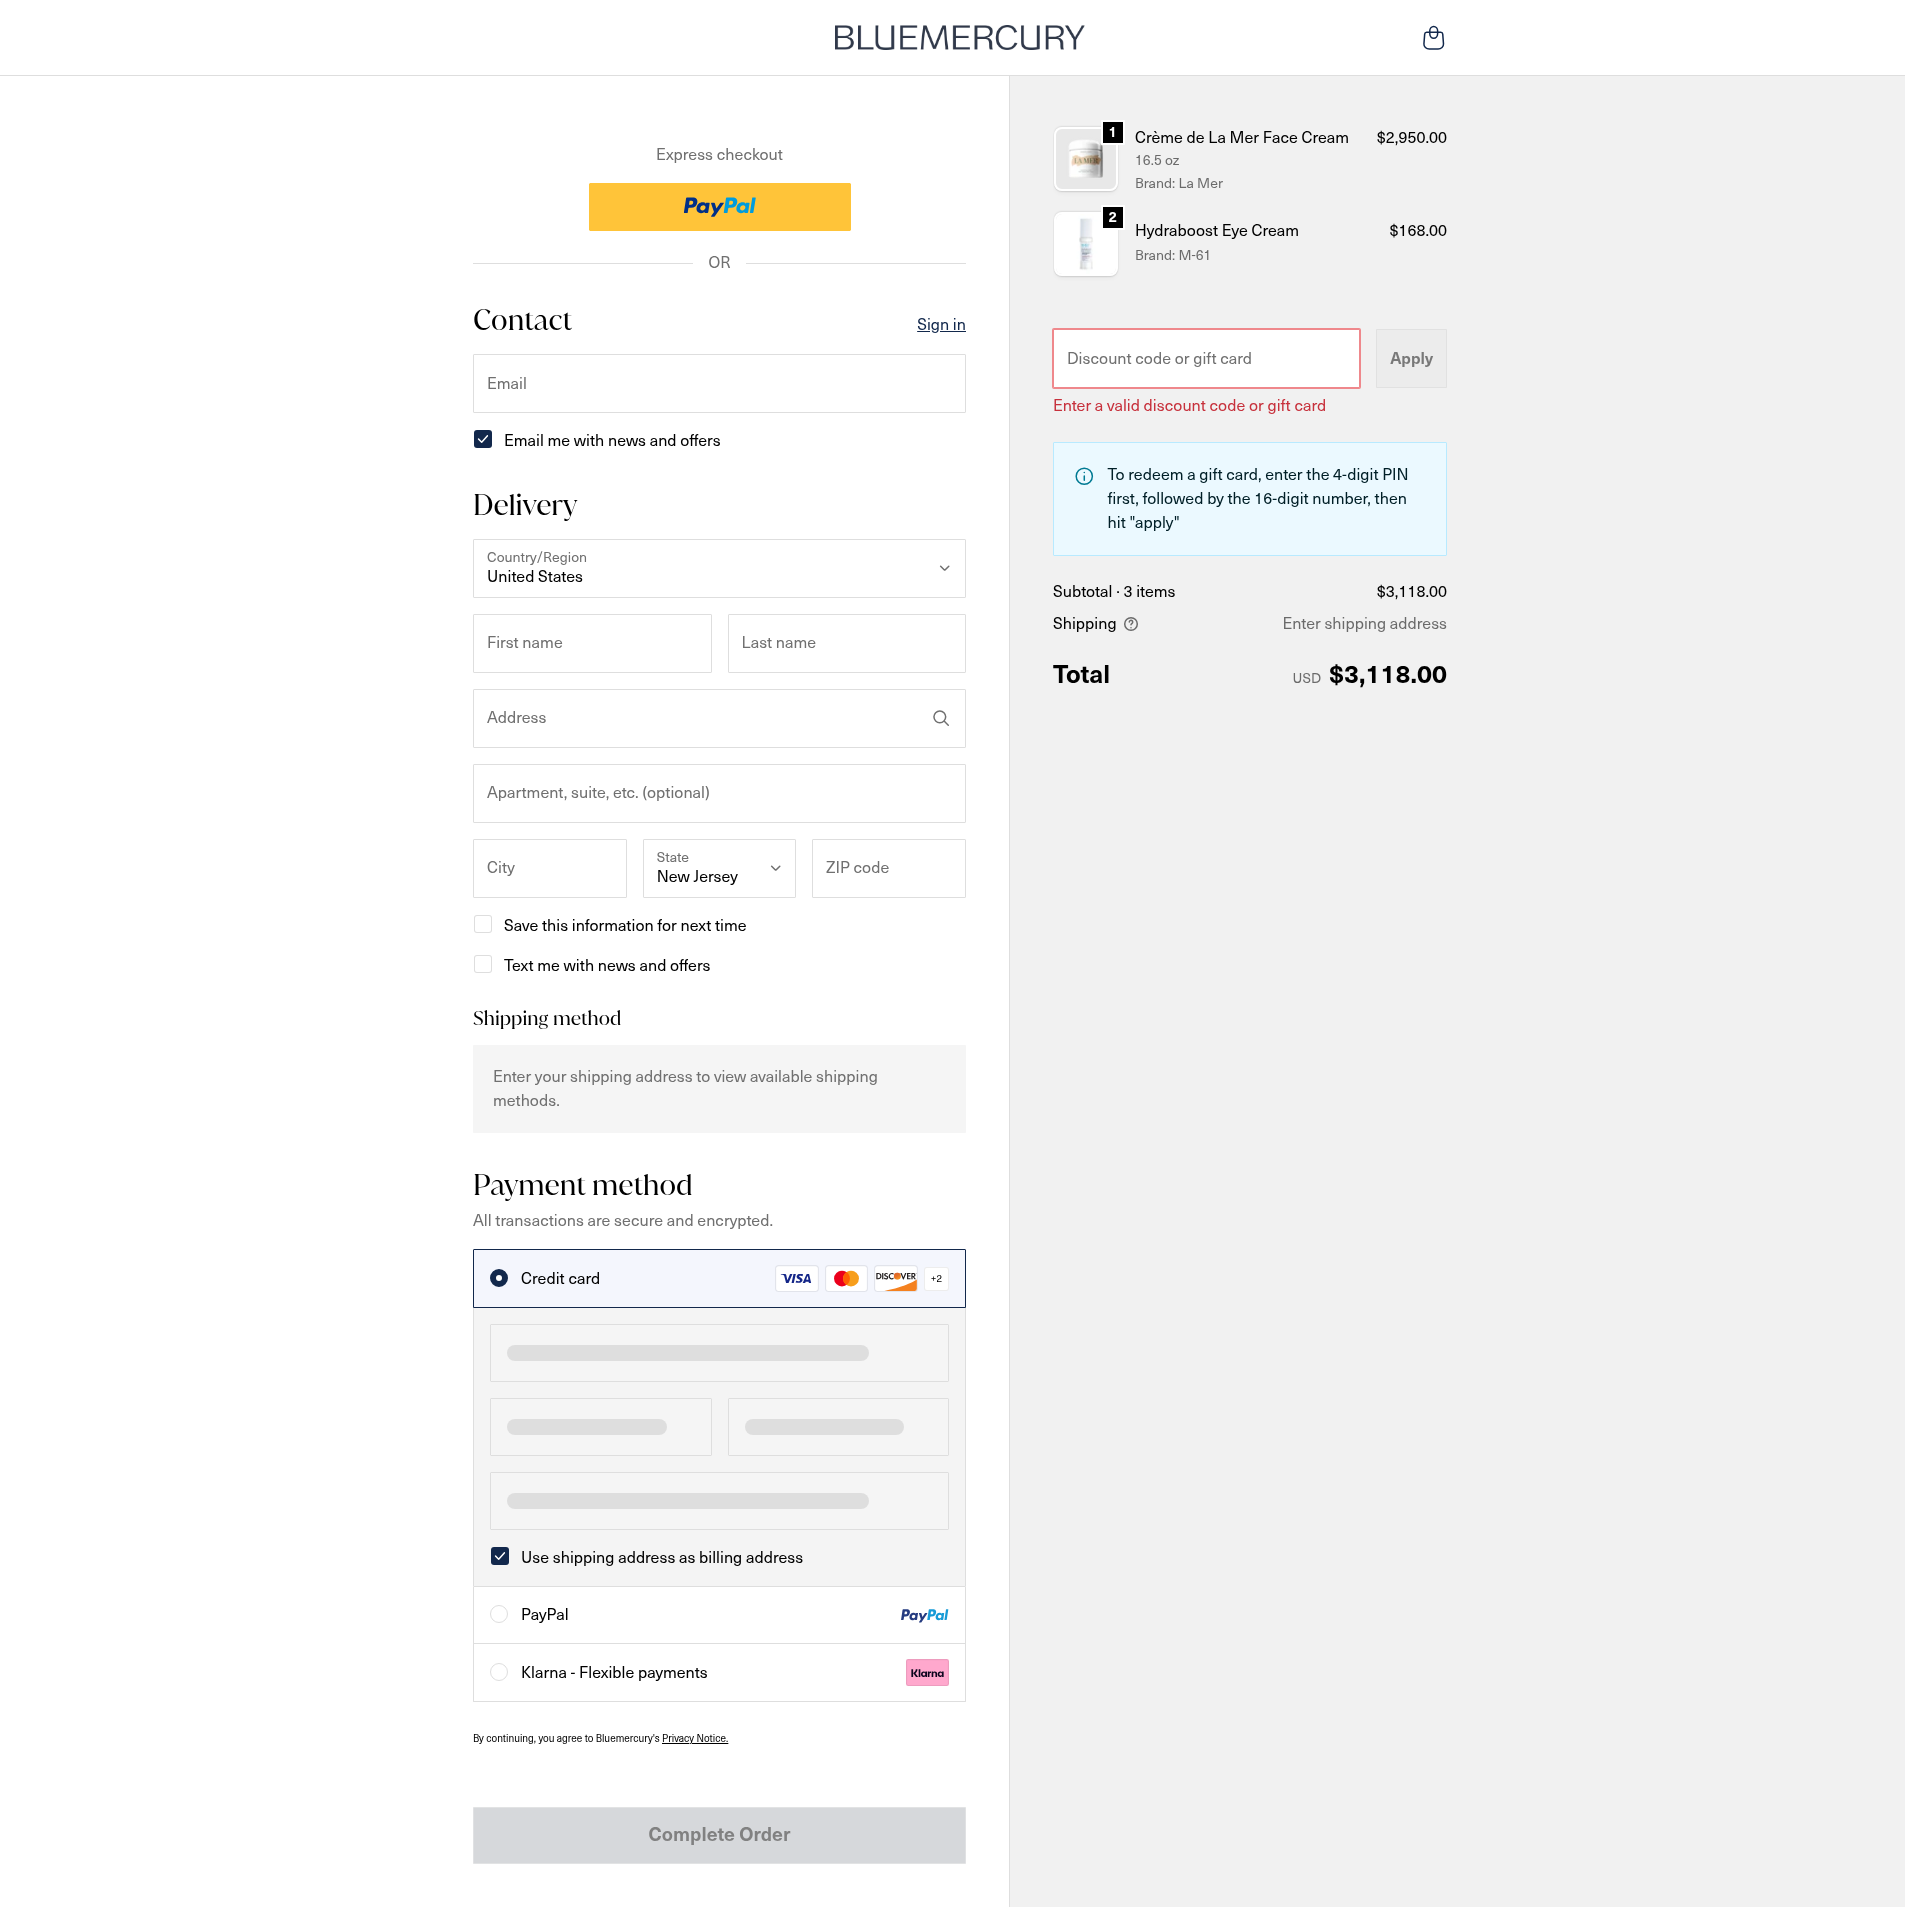The width and height of the screenshot is (1905, 1907).
Task: Uncheck Email me with news and offers
Action: [483, 440]
